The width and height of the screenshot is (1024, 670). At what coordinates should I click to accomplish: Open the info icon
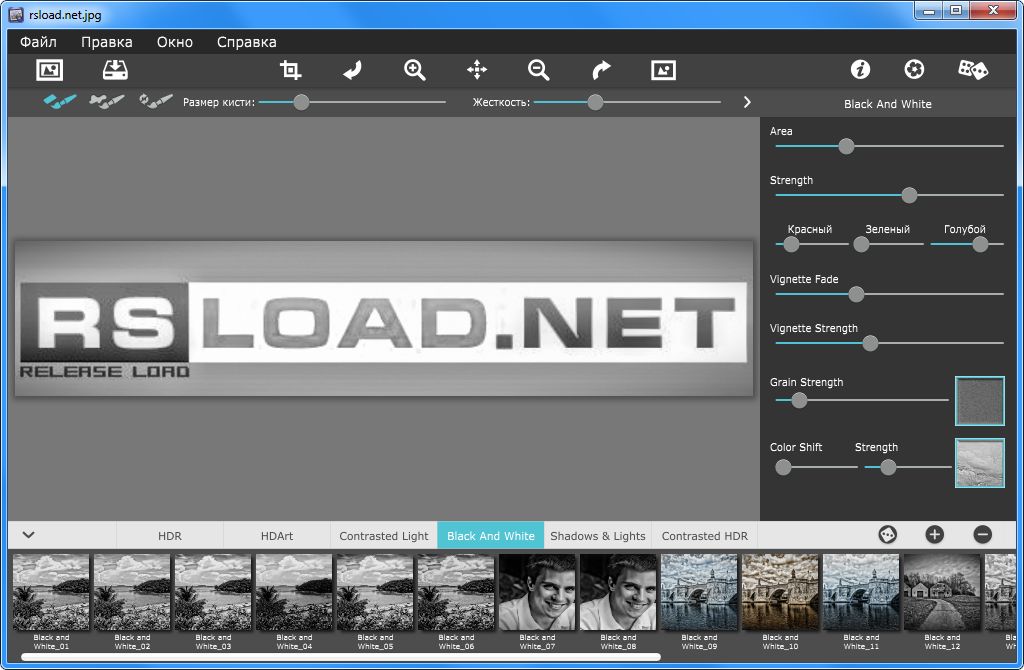pos(860,69)
